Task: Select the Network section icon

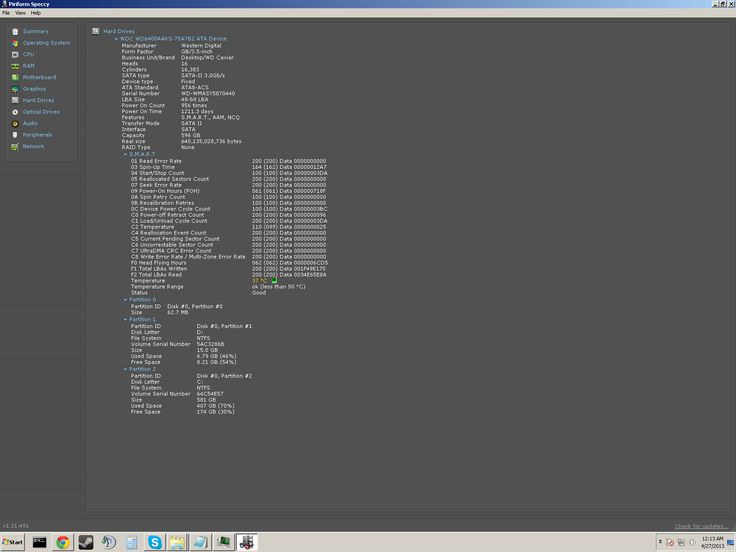Action: pyautogui.click(x=15, y=146)
